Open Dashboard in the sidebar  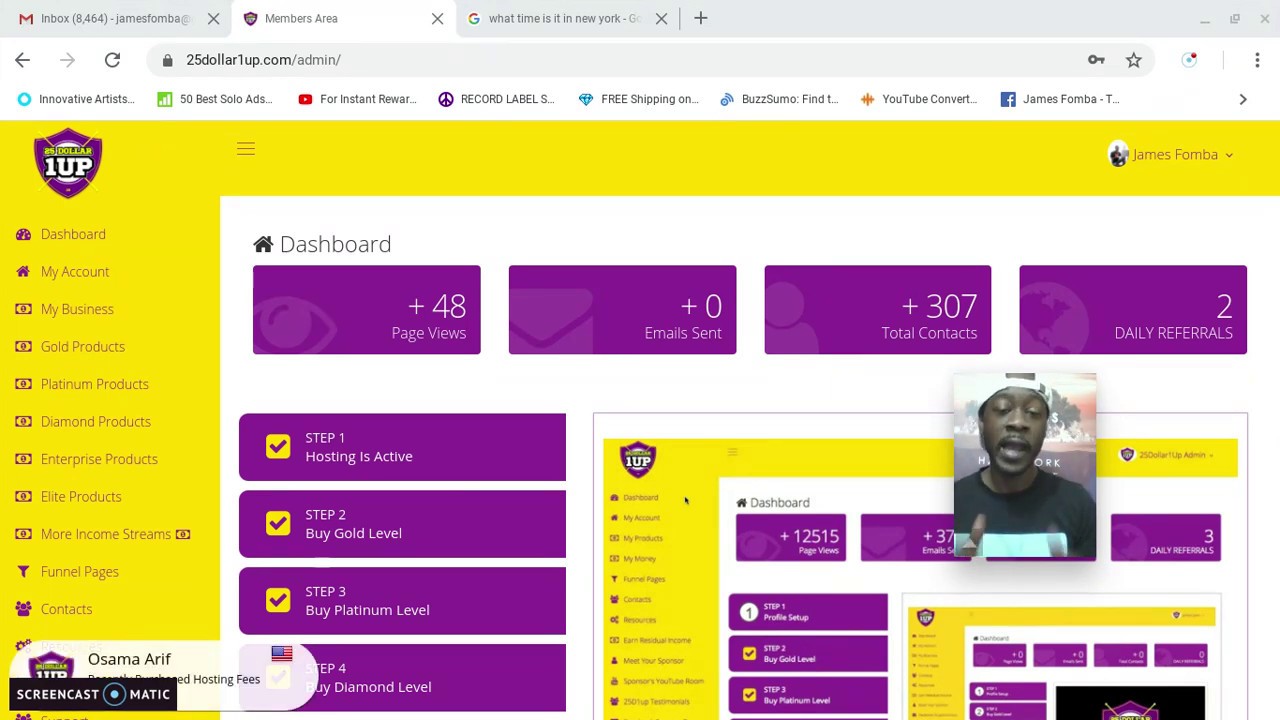coord(73,234)
